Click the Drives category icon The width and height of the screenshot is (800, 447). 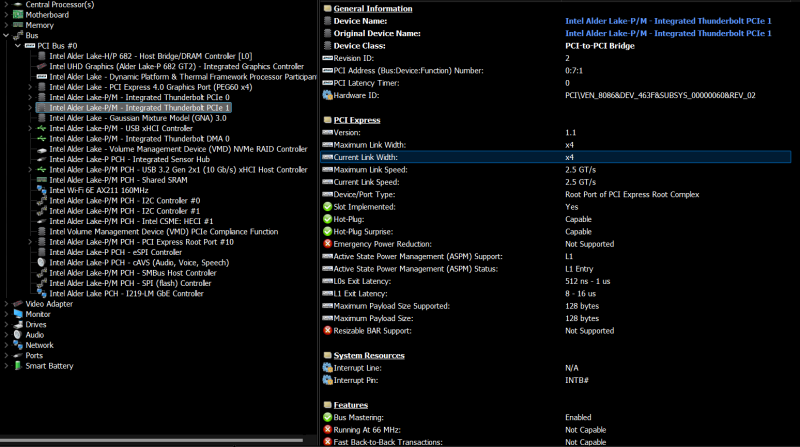(x=18, y=325)
